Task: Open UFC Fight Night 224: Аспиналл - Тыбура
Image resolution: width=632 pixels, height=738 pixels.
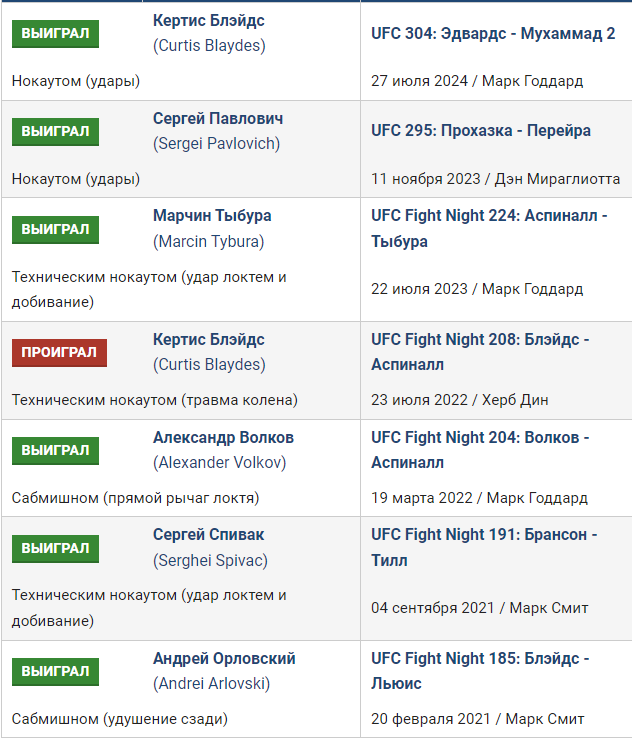Action: tap(489, 228)
